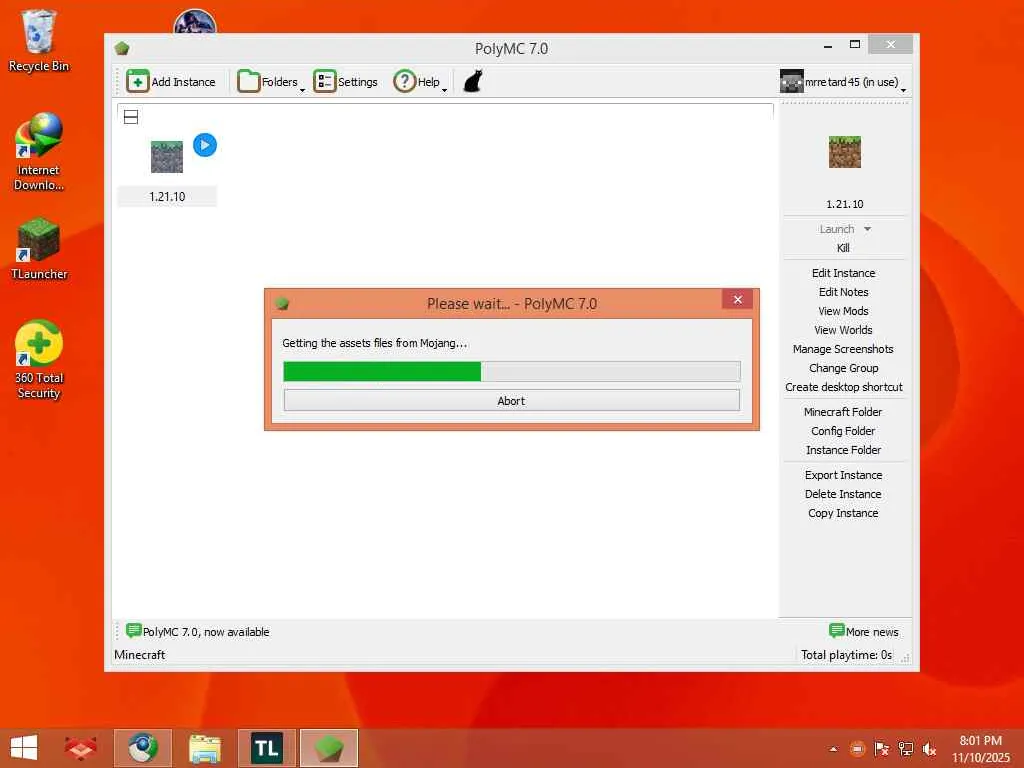Open the Instance Folder
This screenshot has width=1024, height=768.
843,450
